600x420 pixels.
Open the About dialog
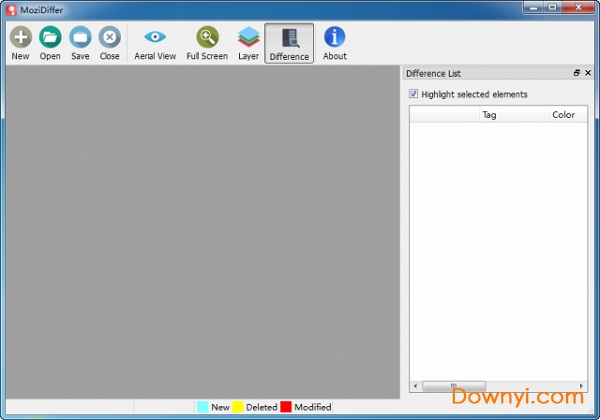pyautogui.click(x=335, y=41)
